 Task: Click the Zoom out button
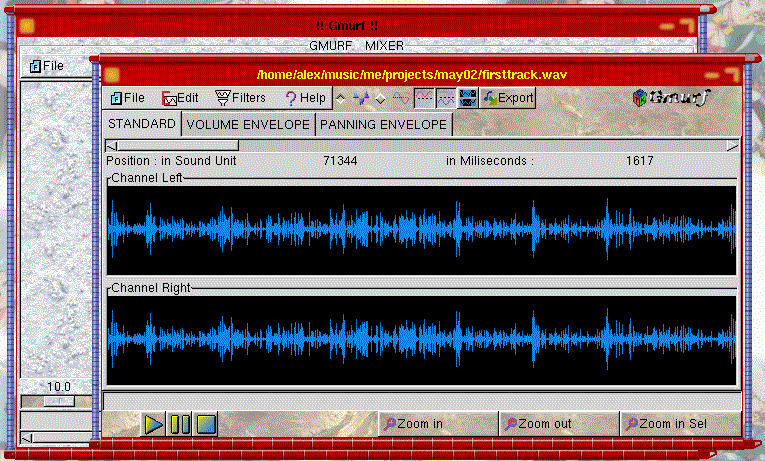coord(558,424)
